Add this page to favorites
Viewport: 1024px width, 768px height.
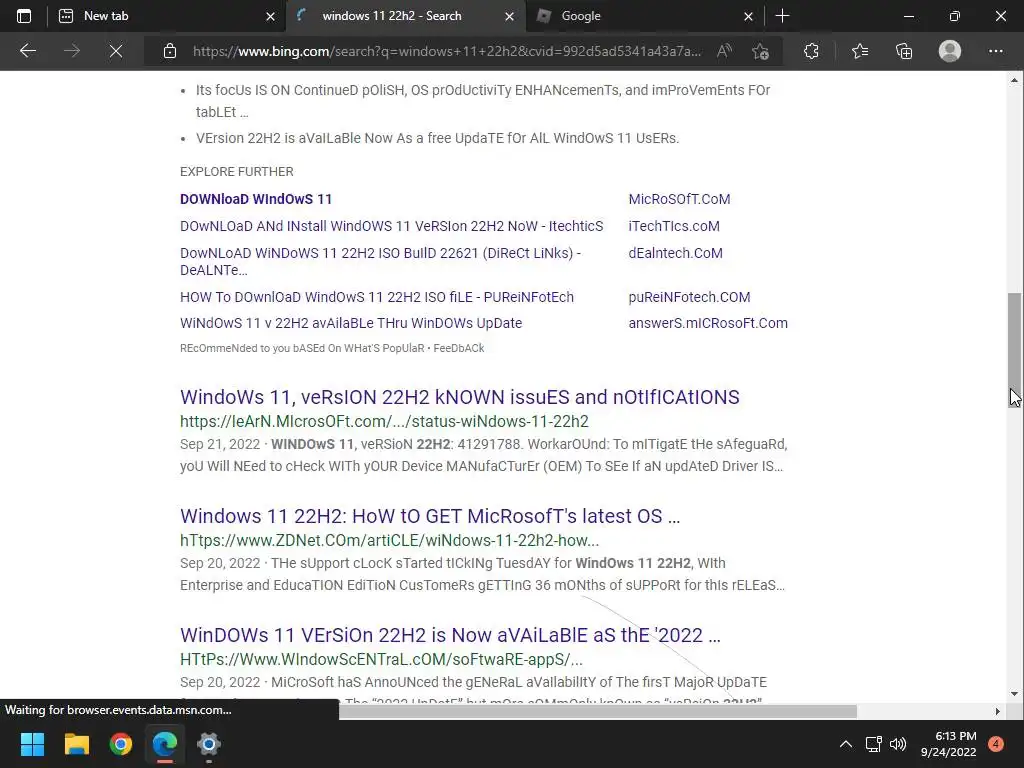(x=760, y=51)
